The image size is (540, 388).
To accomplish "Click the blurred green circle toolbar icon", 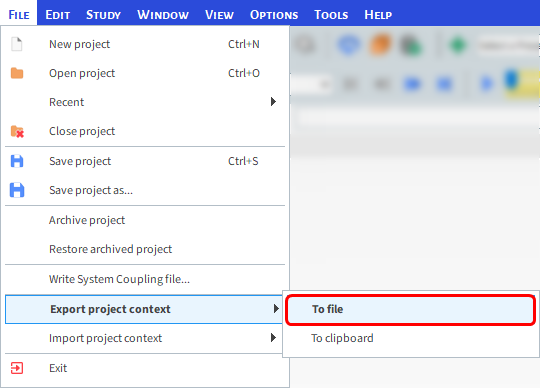I will click(x=458, y=45).
